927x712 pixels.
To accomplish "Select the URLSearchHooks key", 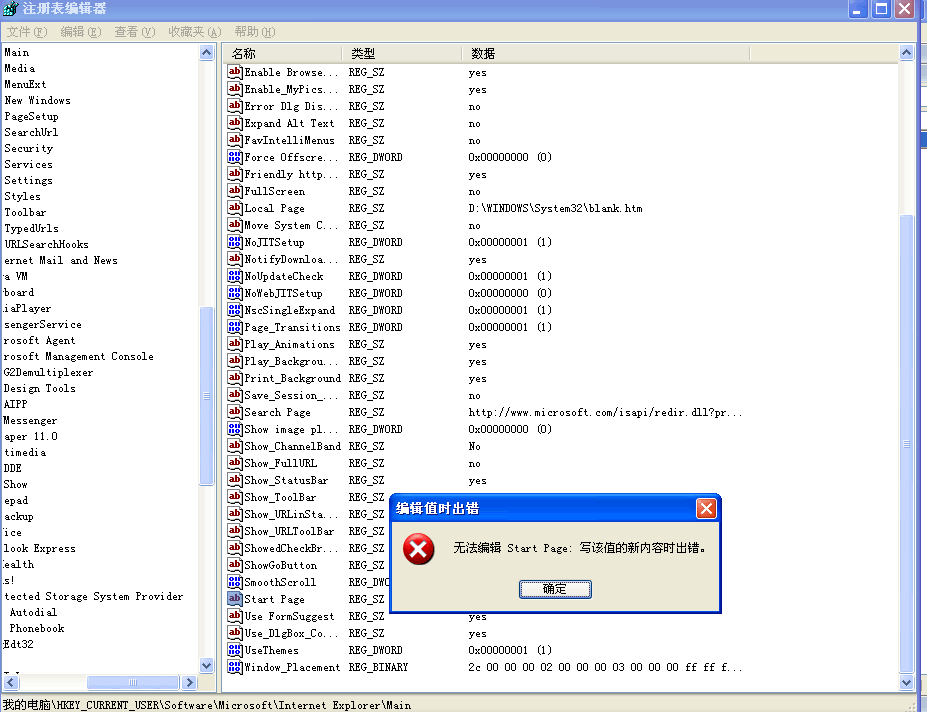I will click(46, 244).
